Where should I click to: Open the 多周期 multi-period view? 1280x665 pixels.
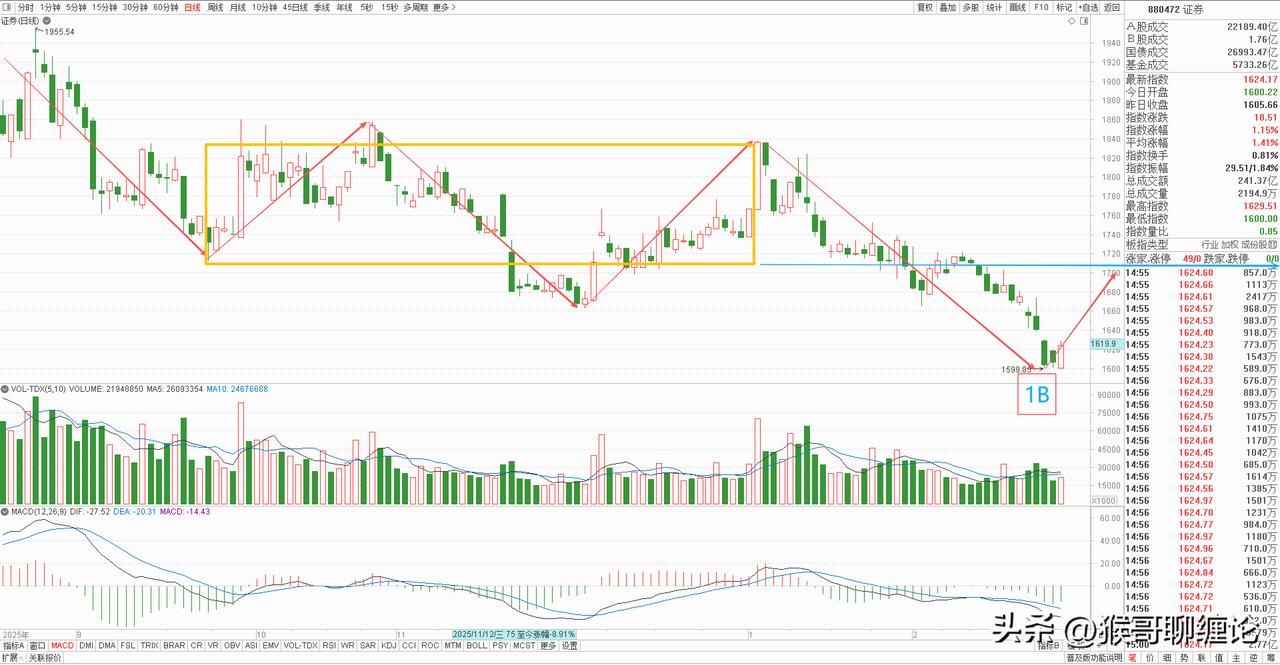(415, 6)
